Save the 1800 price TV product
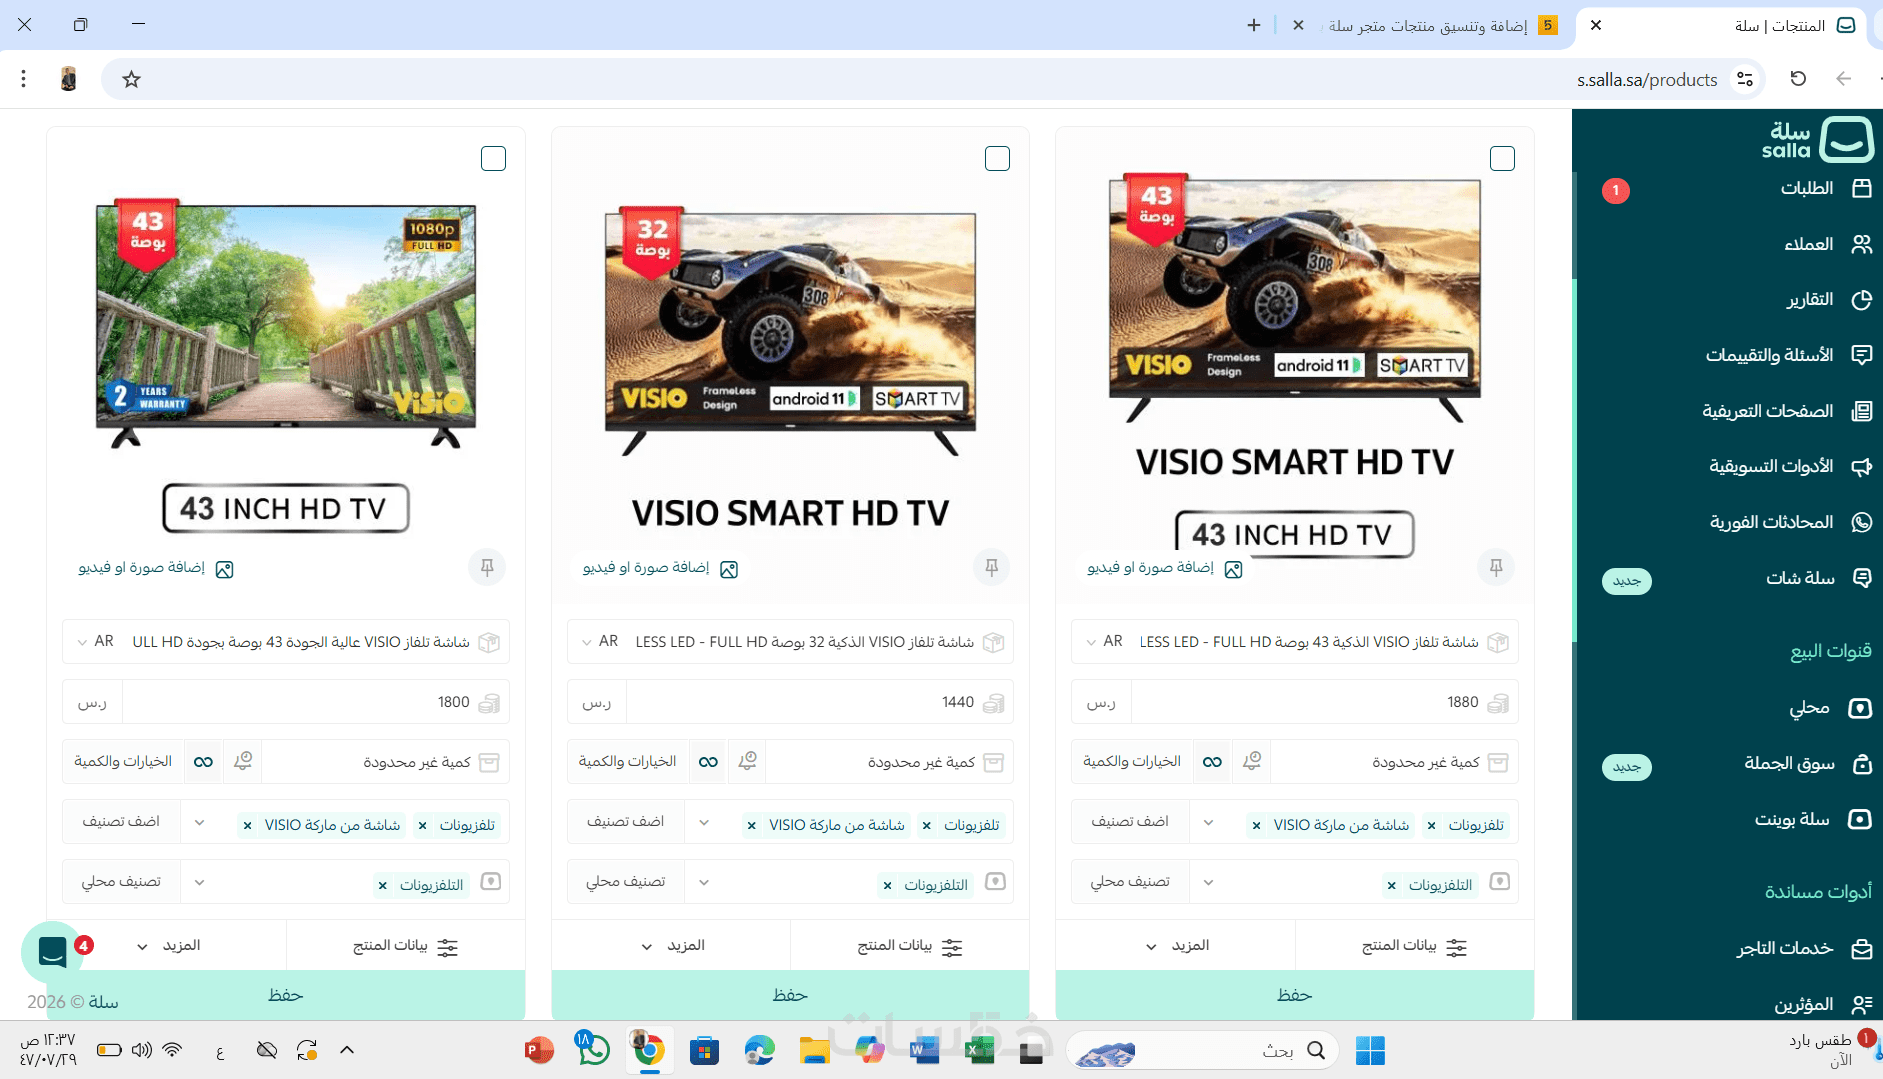 click(286, 995)
